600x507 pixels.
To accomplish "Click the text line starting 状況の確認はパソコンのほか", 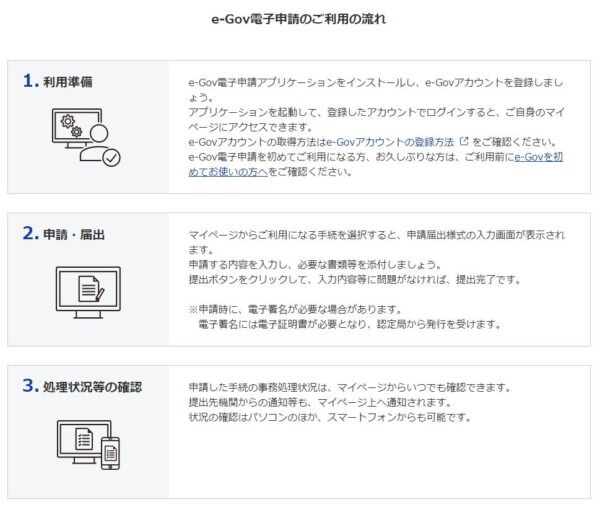I will (330, 417).
